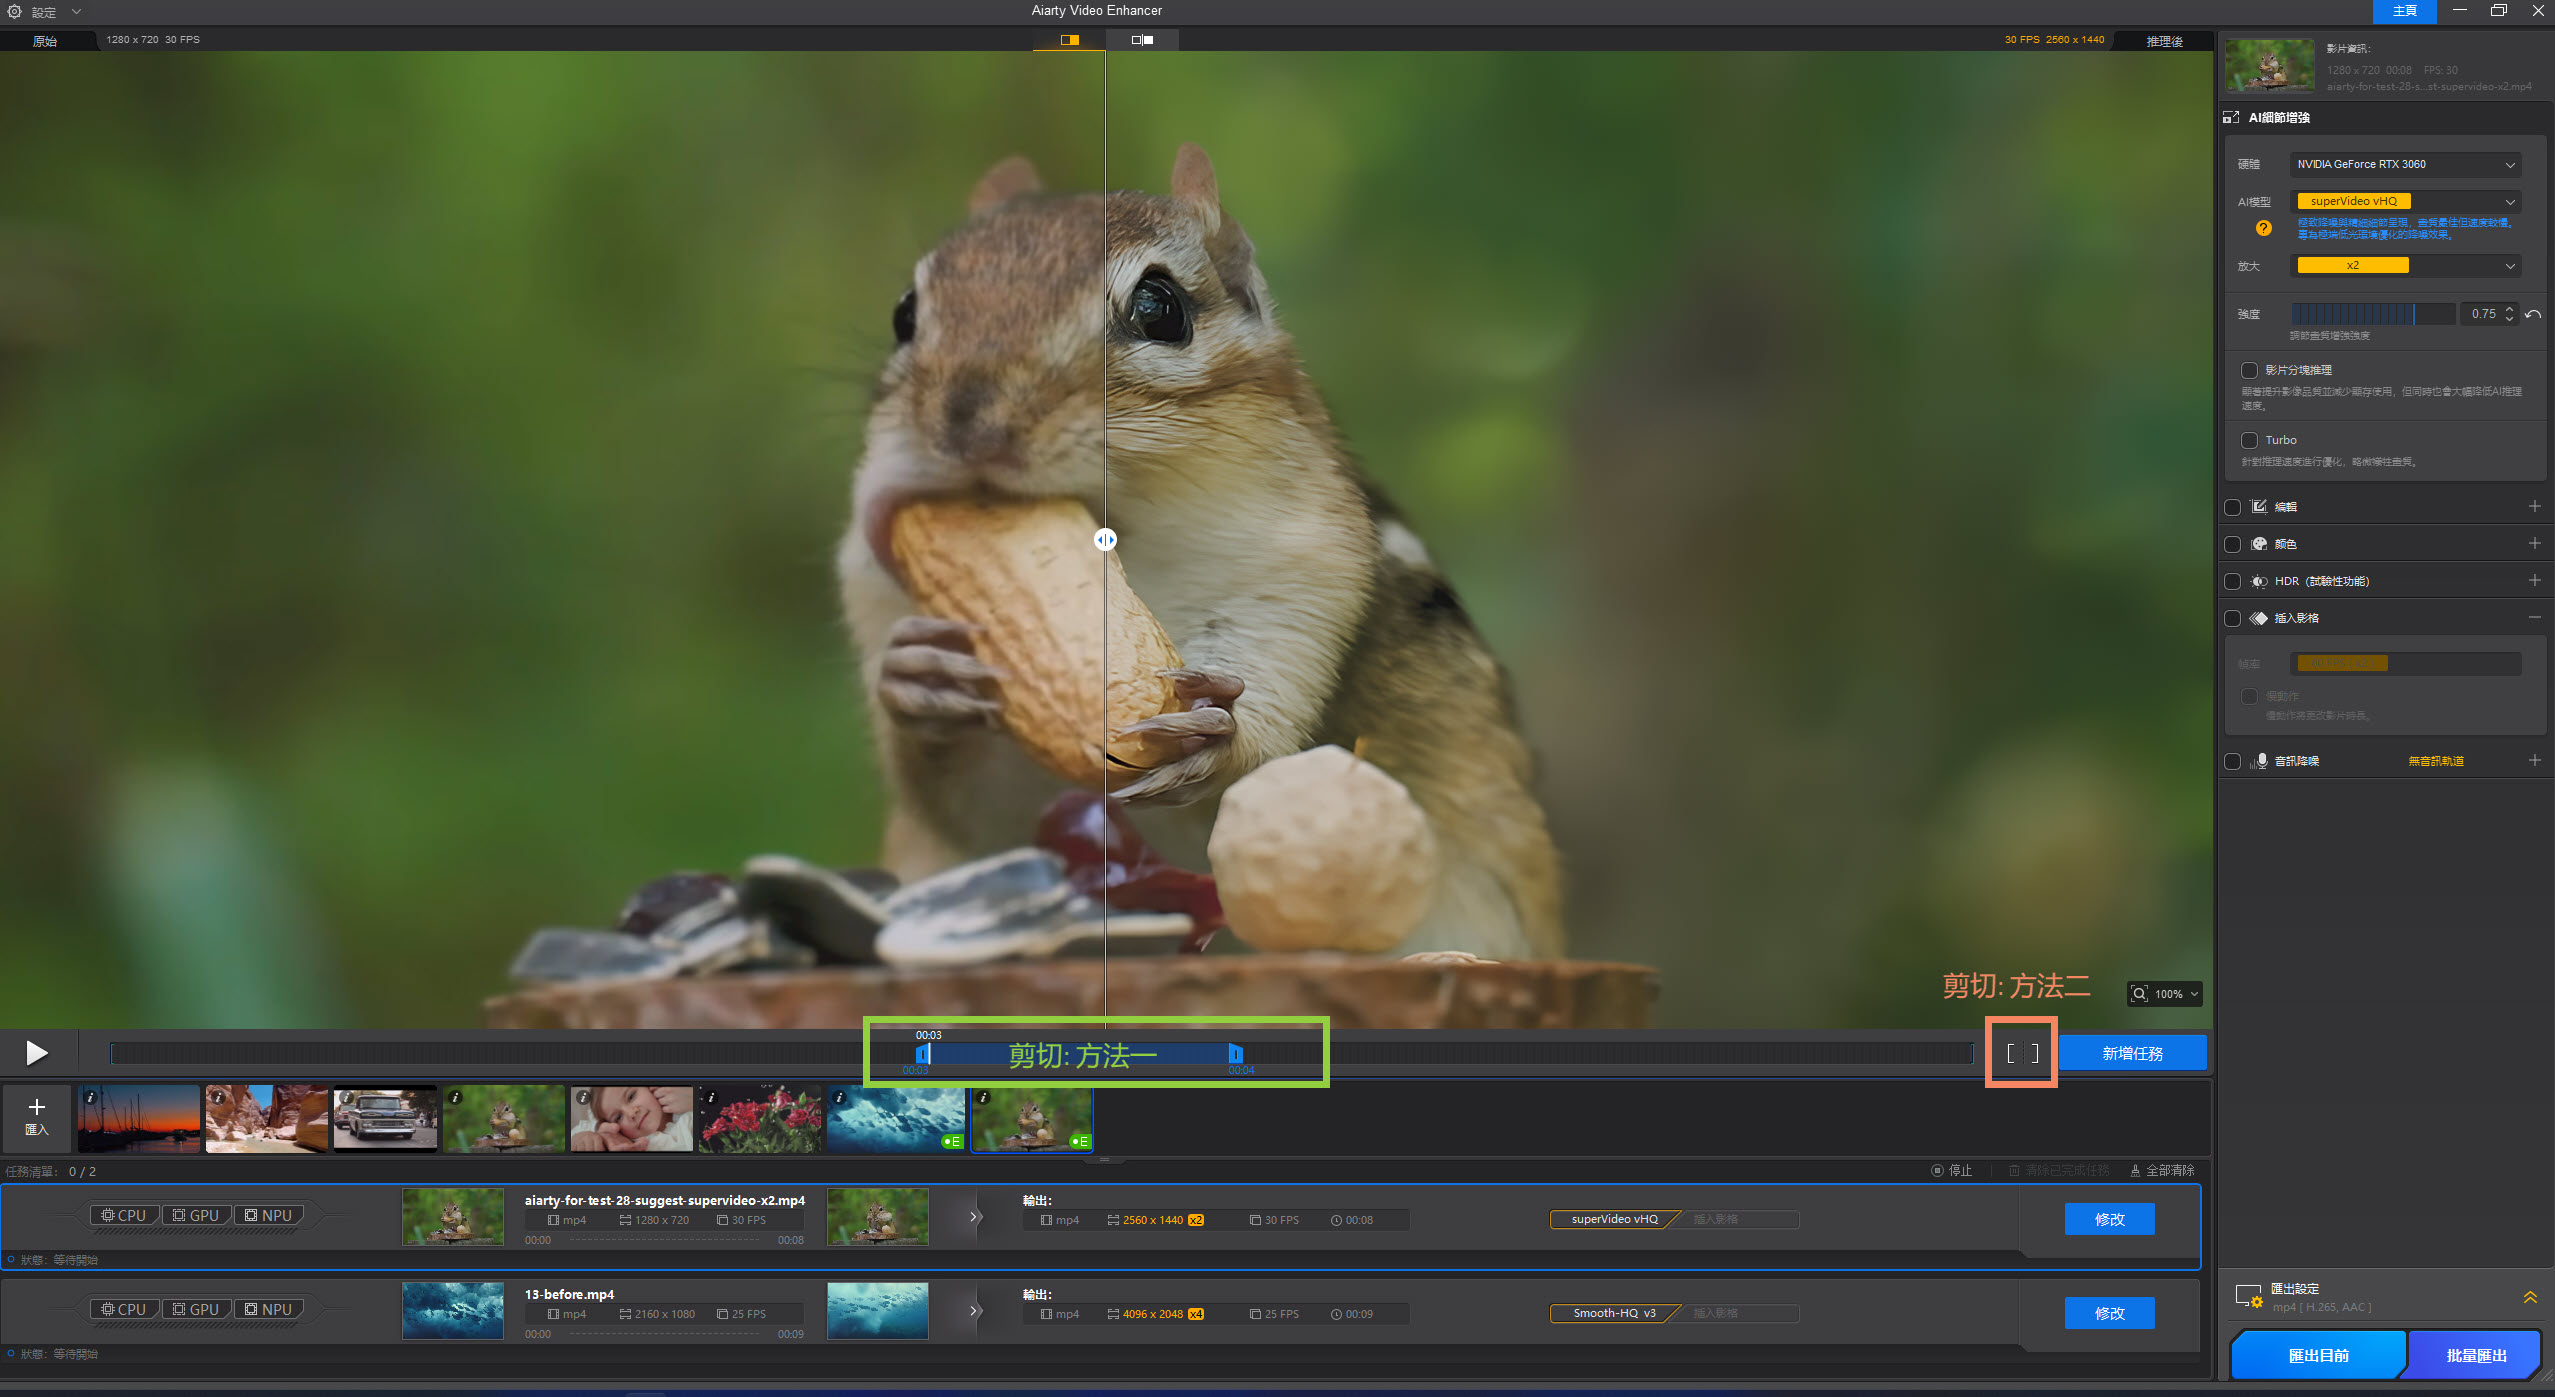Click the plus import media button

tap(37, 1116)
